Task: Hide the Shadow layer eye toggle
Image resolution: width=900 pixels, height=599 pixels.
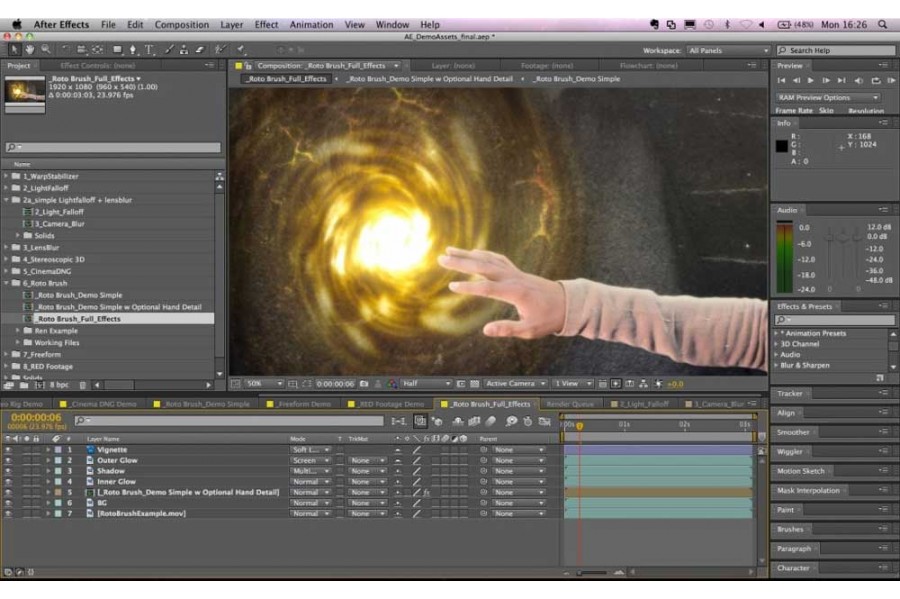Action: coord(8,471)
